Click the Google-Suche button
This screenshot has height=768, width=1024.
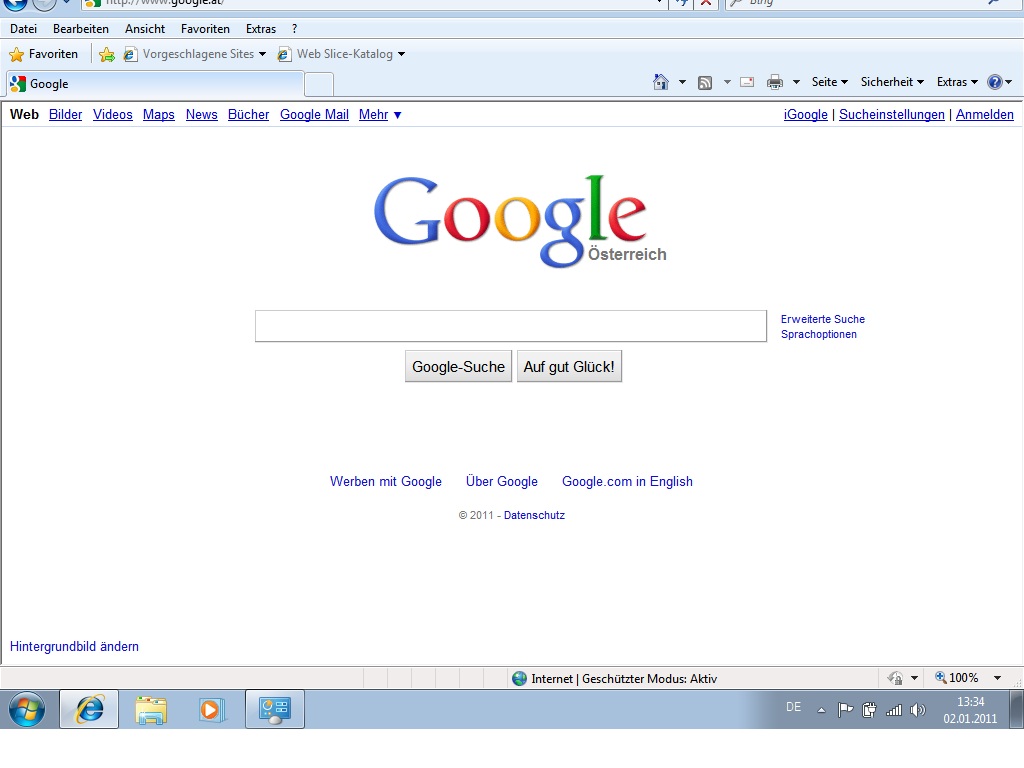click(458, 366)
